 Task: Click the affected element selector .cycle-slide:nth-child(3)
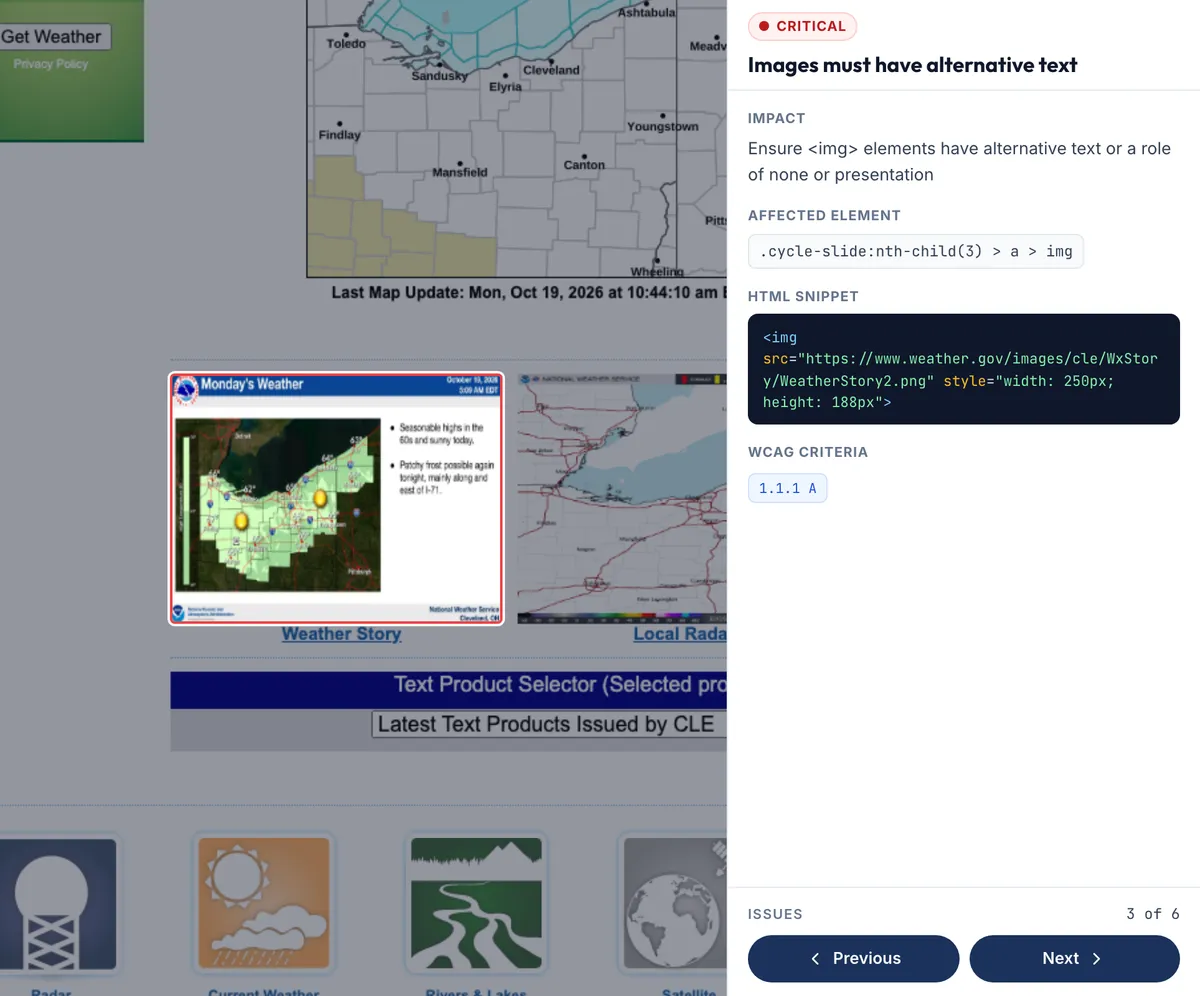[x=915, y=251]
